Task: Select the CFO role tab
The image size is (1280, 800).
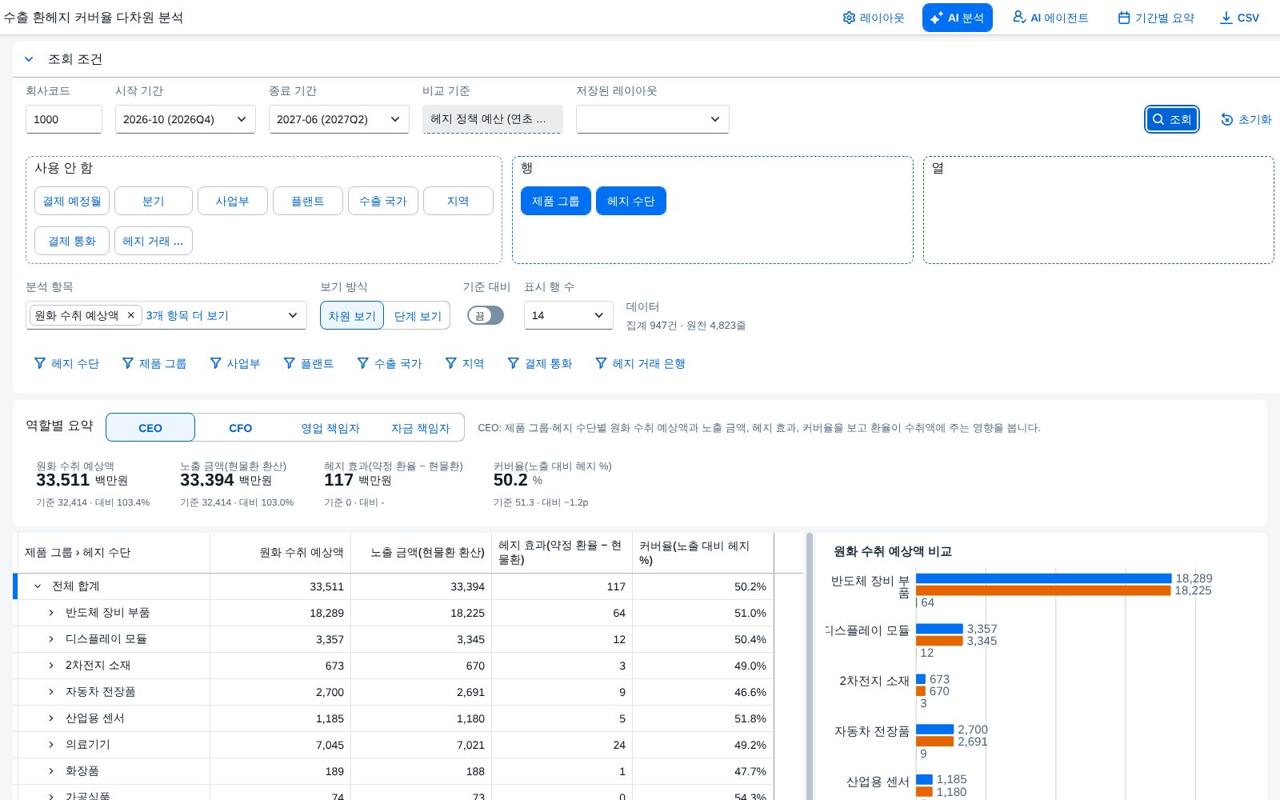Action: (x=240, y=428)
